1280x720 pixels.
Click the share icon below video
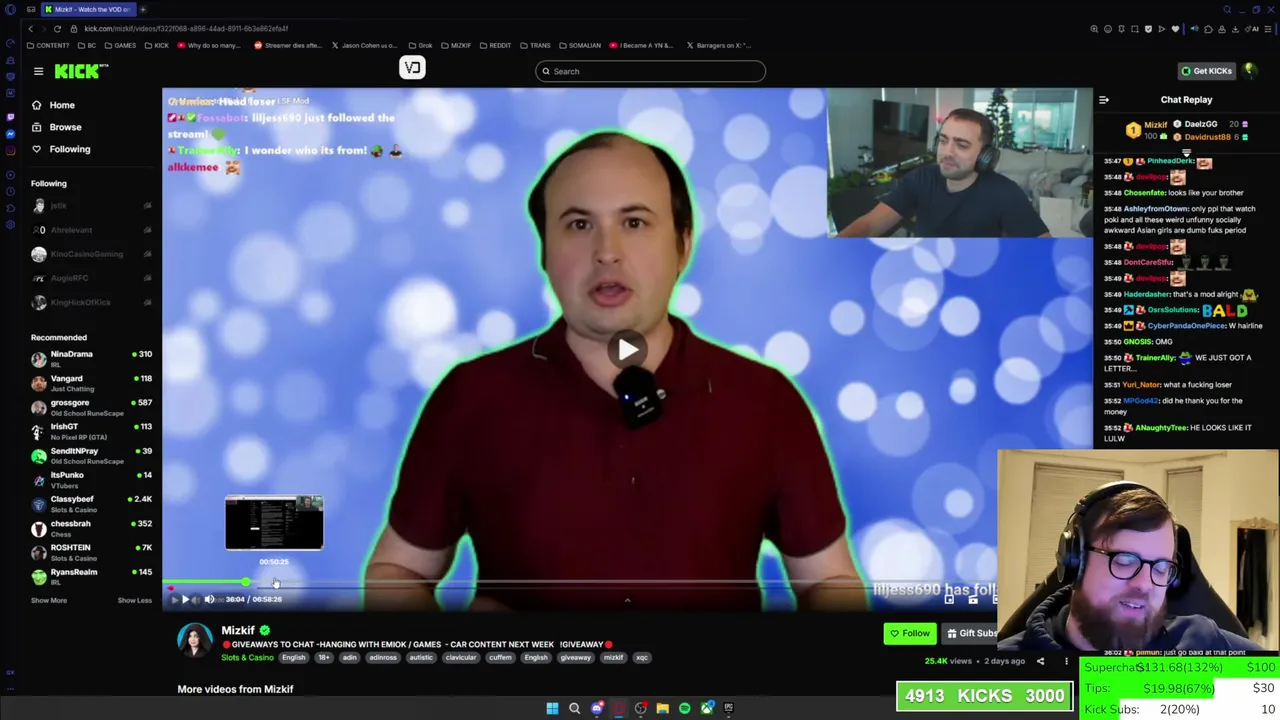(x=1040, y=661)
